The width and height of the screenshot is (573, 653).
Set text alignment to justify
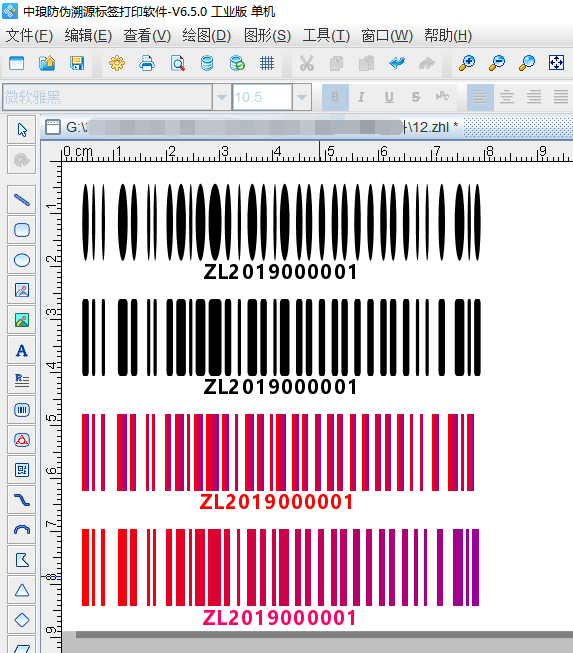pos(561,97)
